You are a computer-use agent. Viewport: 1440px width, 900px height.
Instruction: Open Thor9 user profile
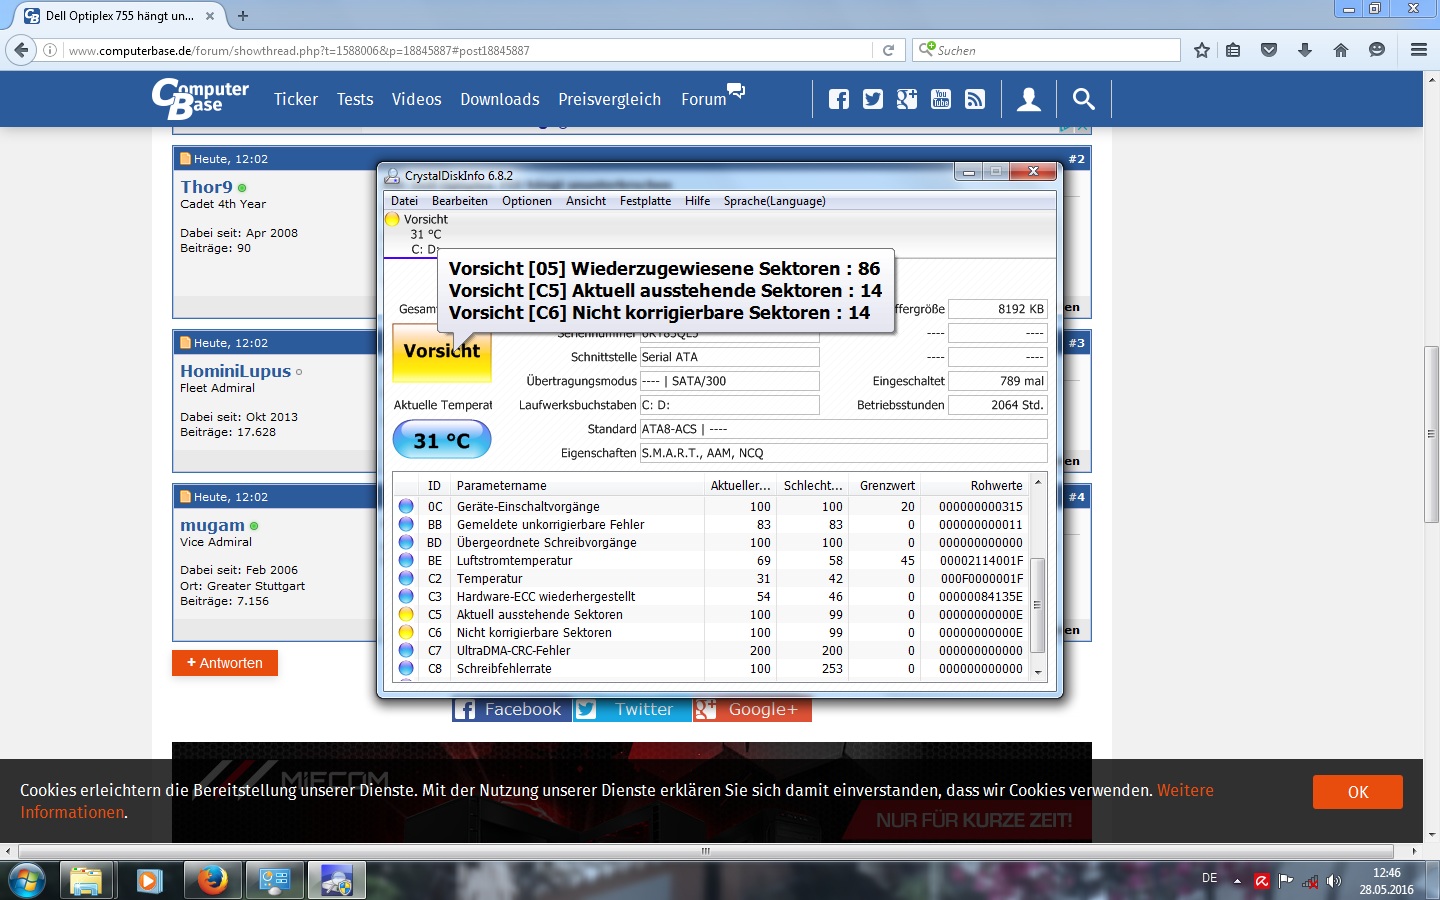pos(206,187)
